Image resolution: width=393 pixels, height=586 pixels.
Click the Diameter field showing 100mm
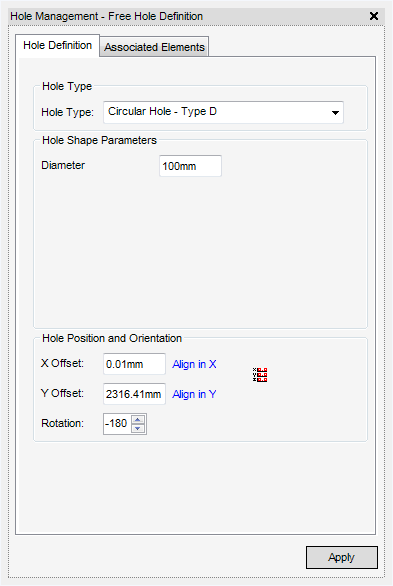(x=191, y=166)
